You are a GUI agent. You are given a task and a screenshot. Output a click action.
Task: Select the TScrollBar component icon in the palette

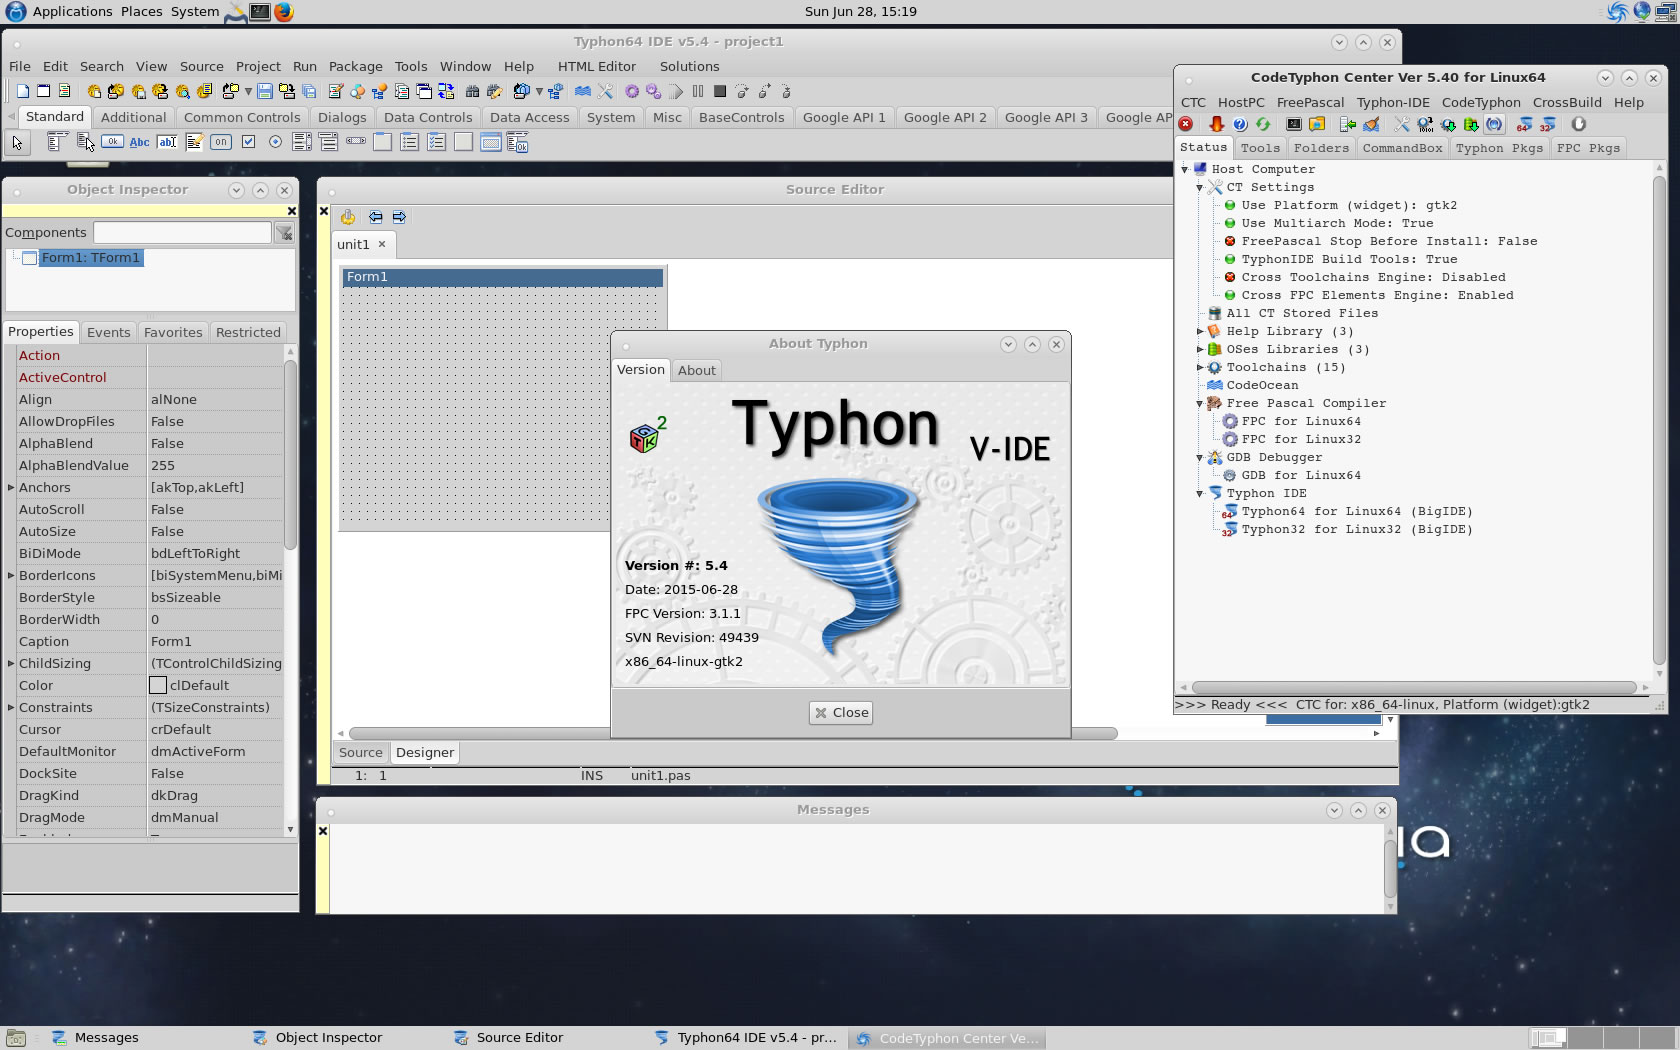tap(356, 142)
